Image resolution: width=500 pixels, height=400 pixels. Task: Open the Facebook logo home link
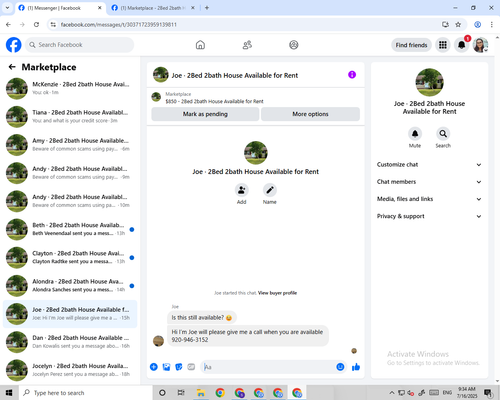pyautogui.click(x=14, y=45)
